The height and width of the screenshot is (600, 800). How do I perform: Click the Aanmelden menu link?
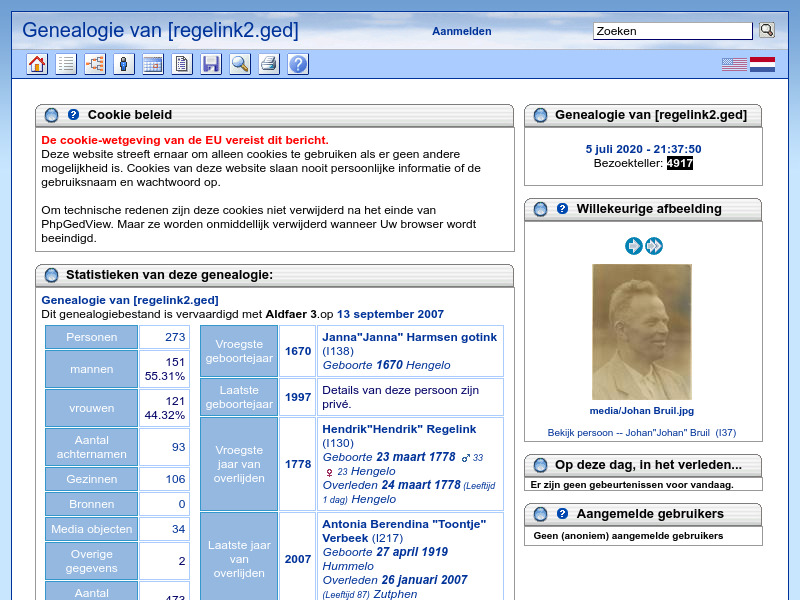pos(461,31)
